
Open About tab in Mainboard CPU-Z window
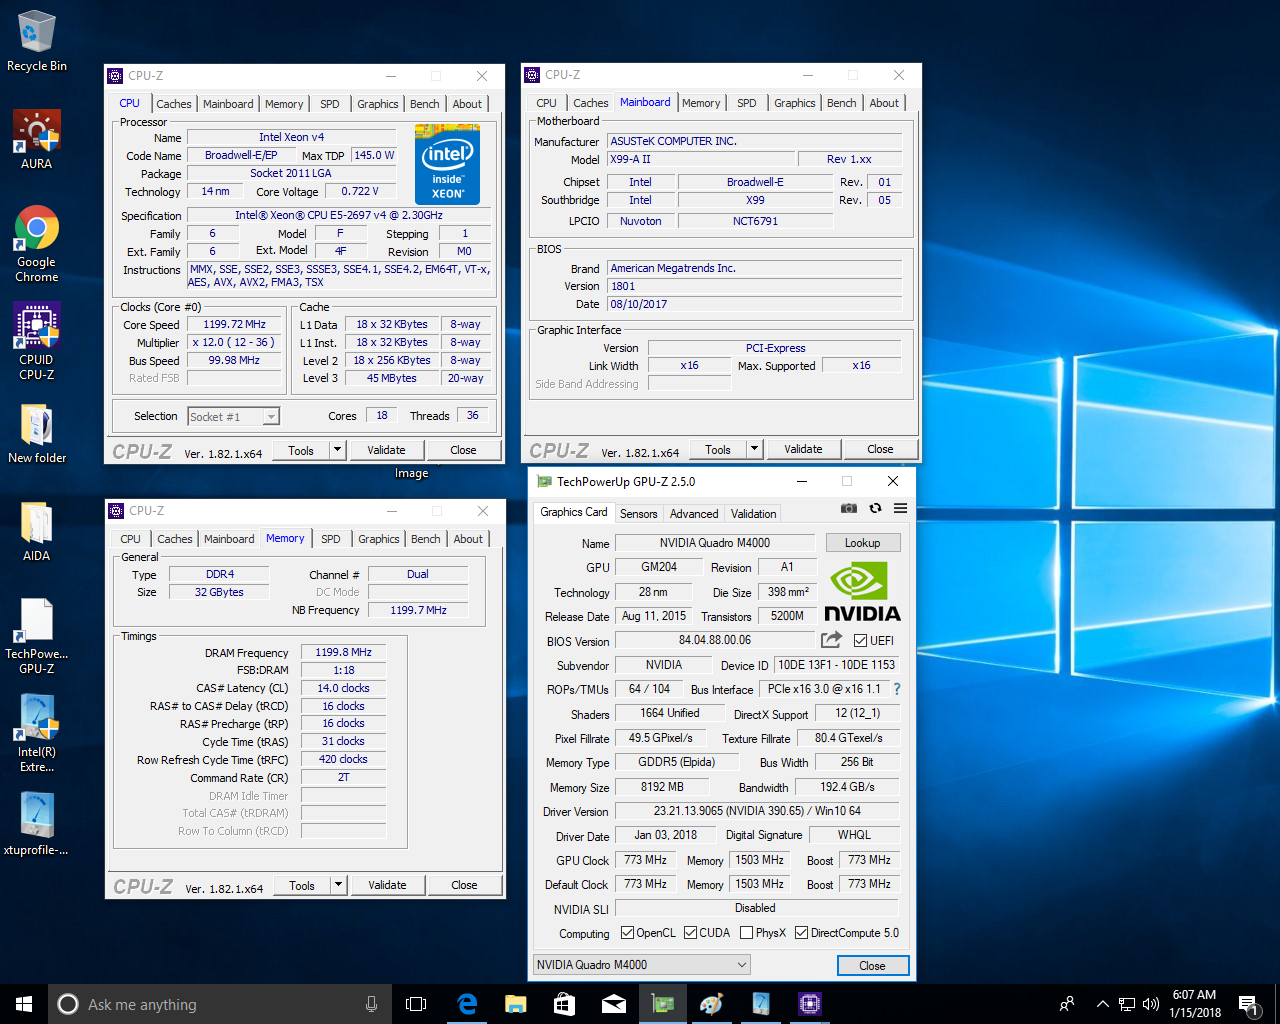[884, 103]
